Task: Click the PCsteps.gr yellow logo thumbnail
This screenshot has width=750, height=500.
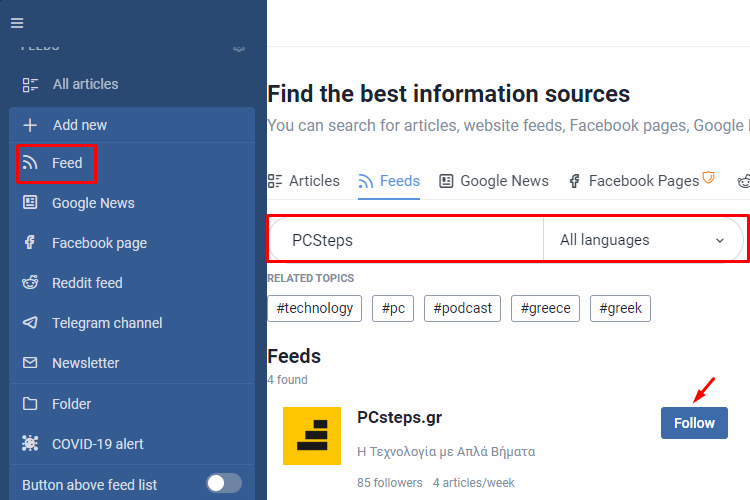Action: 312,436
